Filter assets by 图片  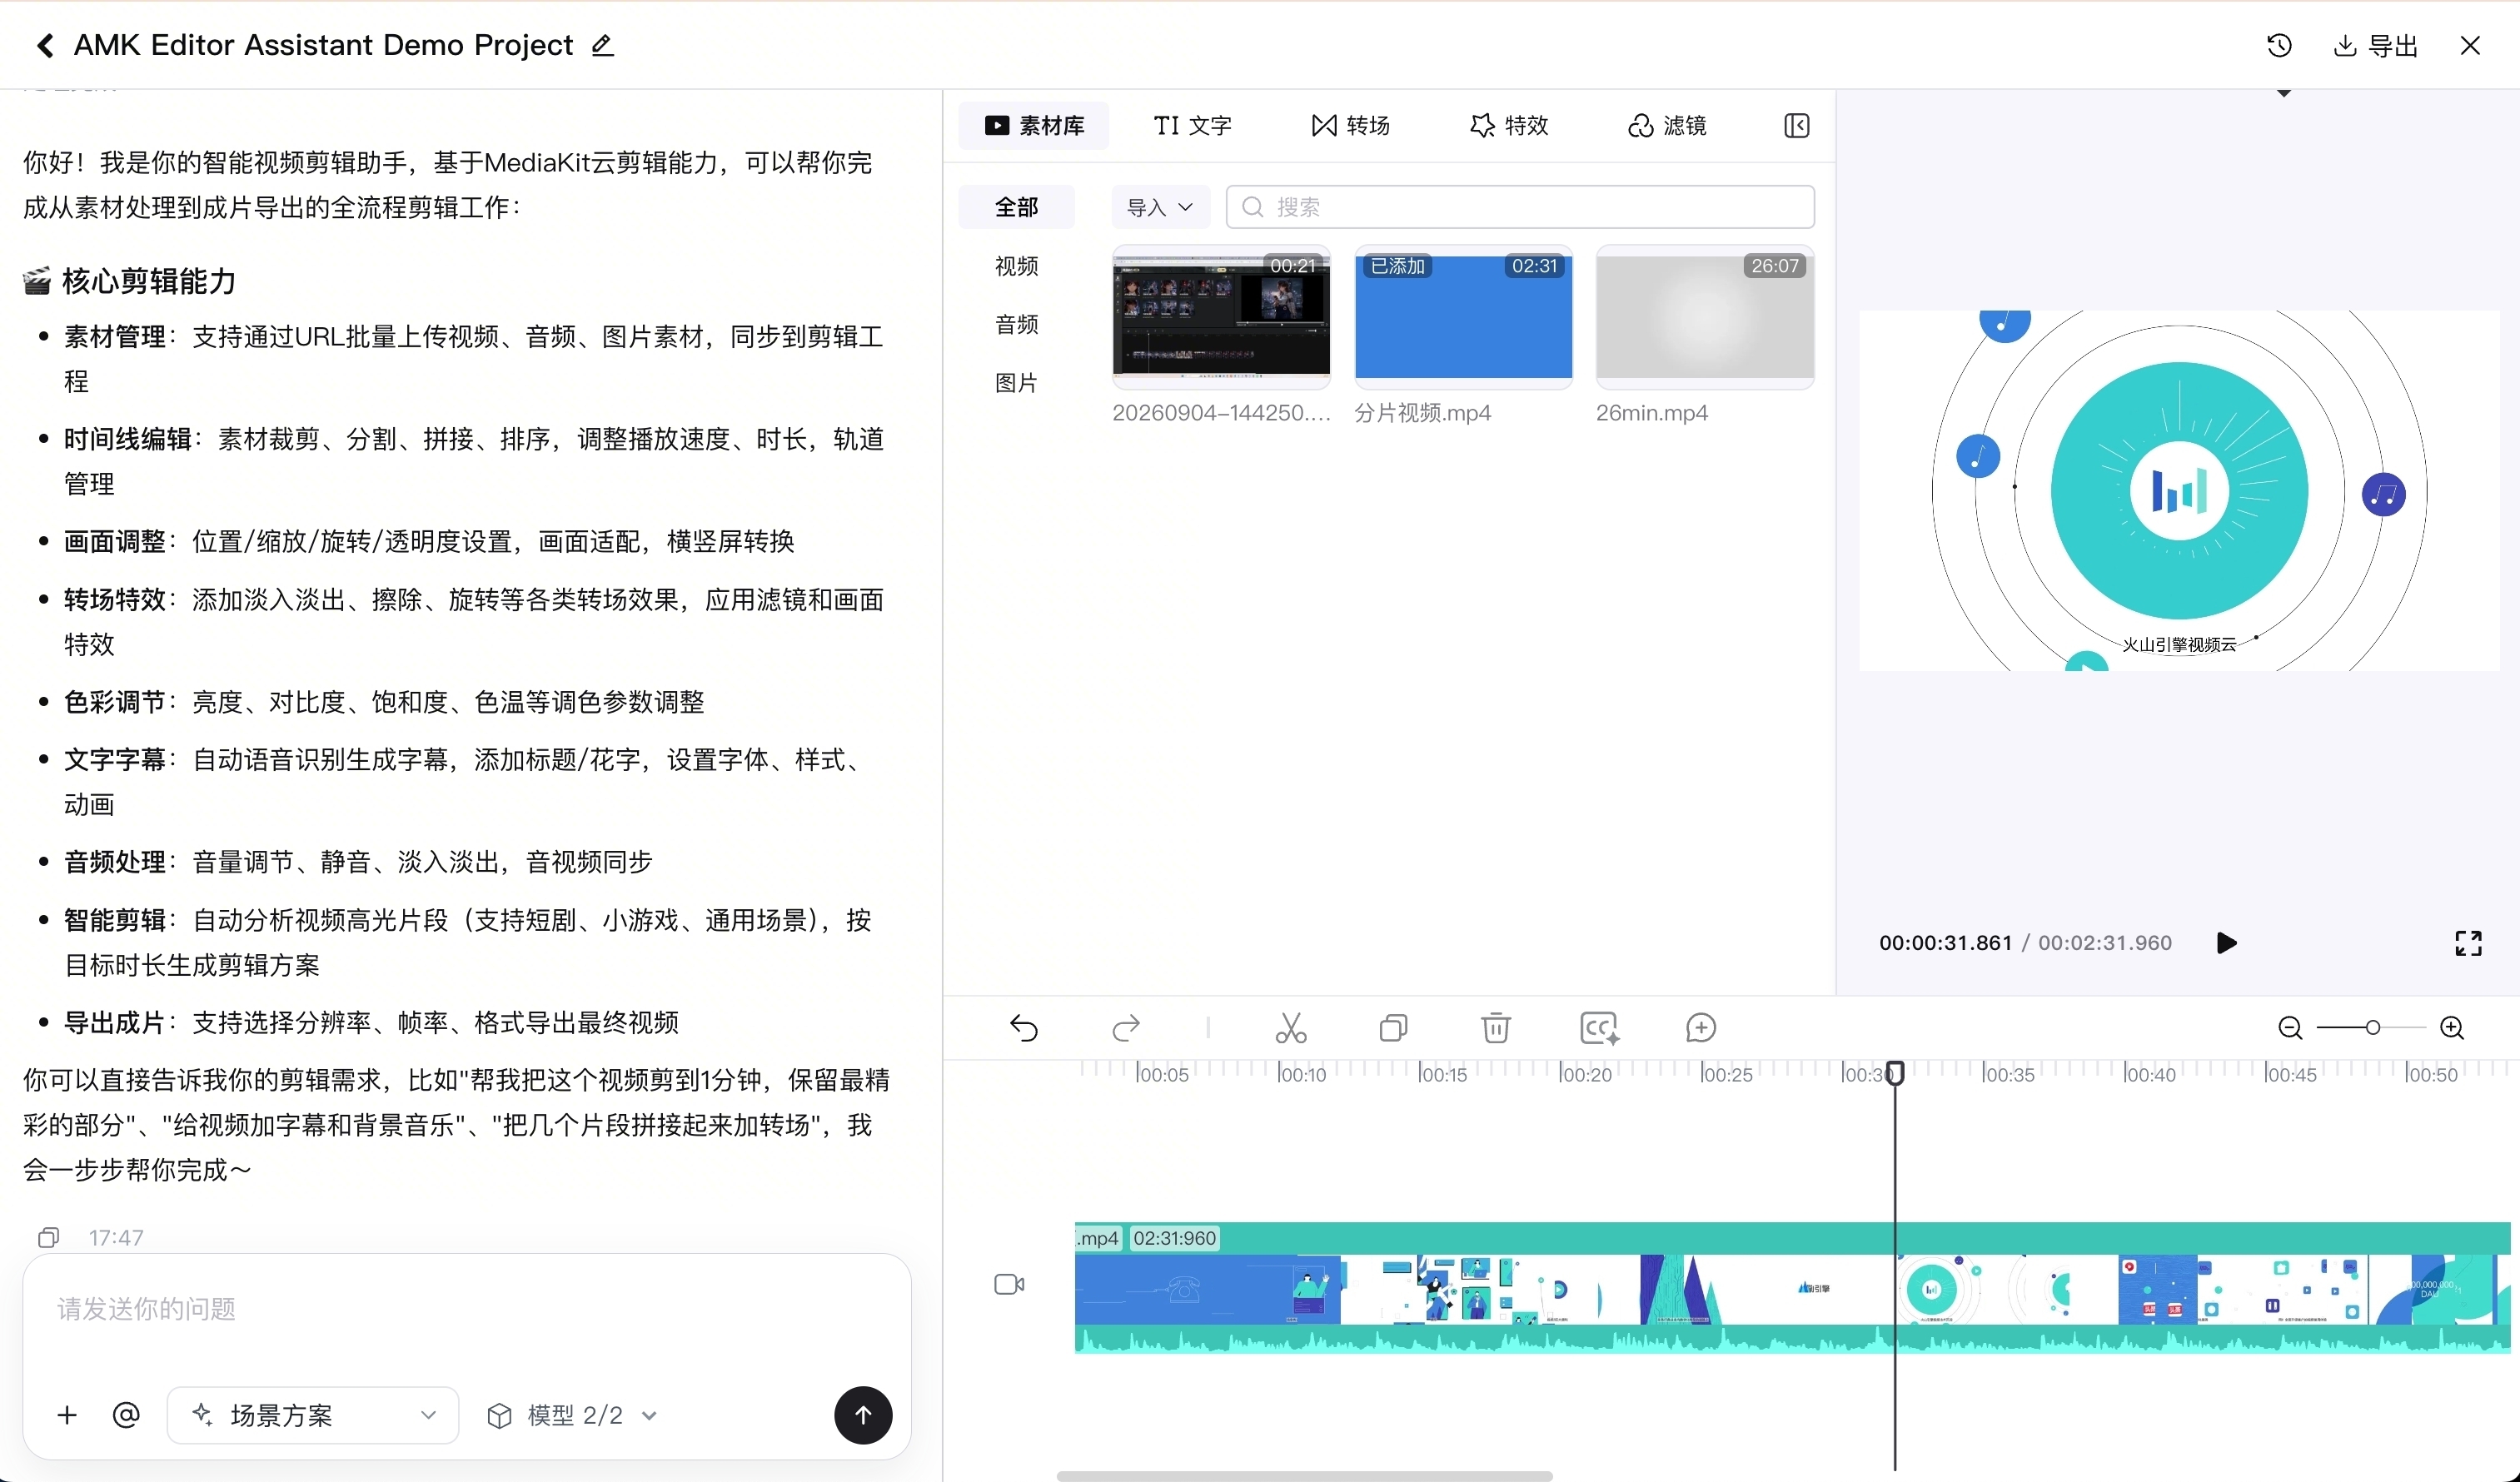[1016, 383]
